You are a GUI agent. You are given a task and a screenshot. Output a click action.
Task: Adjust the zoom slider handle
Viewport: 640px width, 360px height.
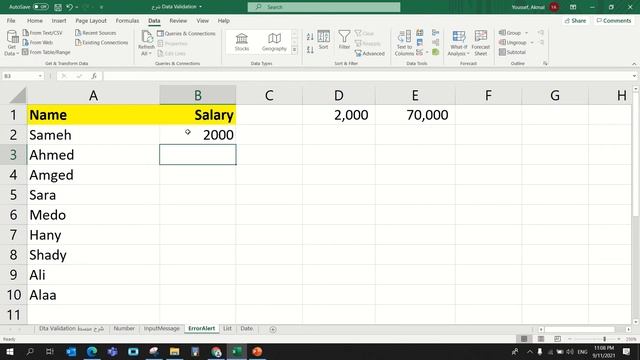click(x=604, y=339)
